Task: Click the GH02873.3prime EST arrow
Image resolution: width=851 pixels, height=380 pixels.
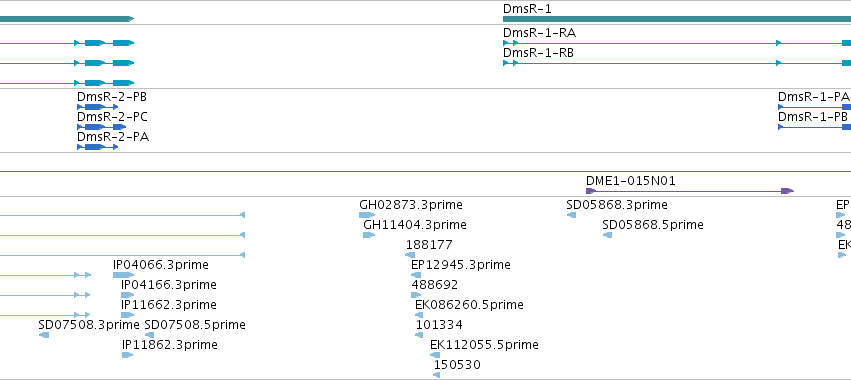Action: (367, 215)
